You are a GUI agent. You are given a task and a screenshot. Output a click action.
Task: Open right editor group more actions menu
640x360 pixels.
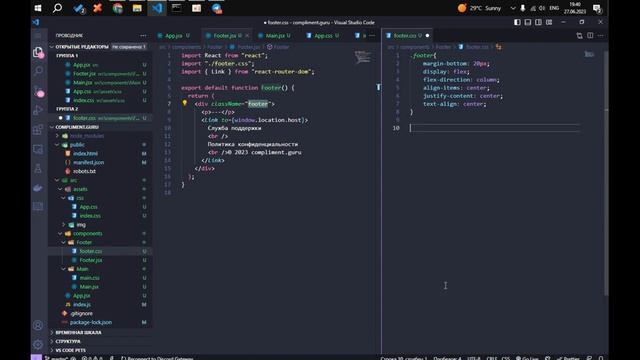click(600, 36)
